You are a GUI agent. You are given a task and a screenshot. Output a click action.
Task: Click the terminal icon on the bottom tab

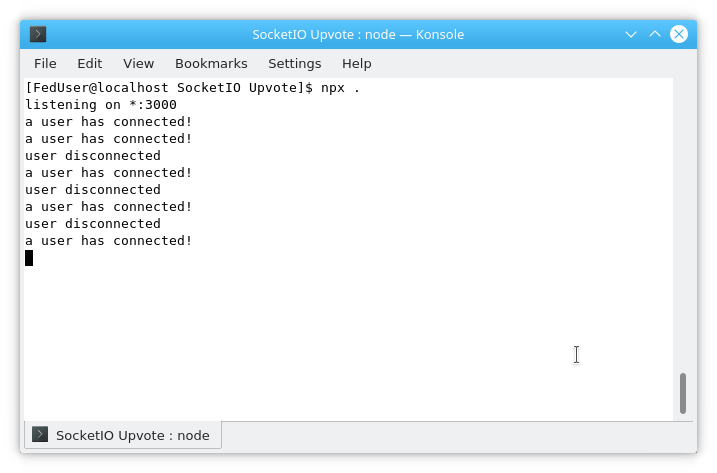point(40,434)
